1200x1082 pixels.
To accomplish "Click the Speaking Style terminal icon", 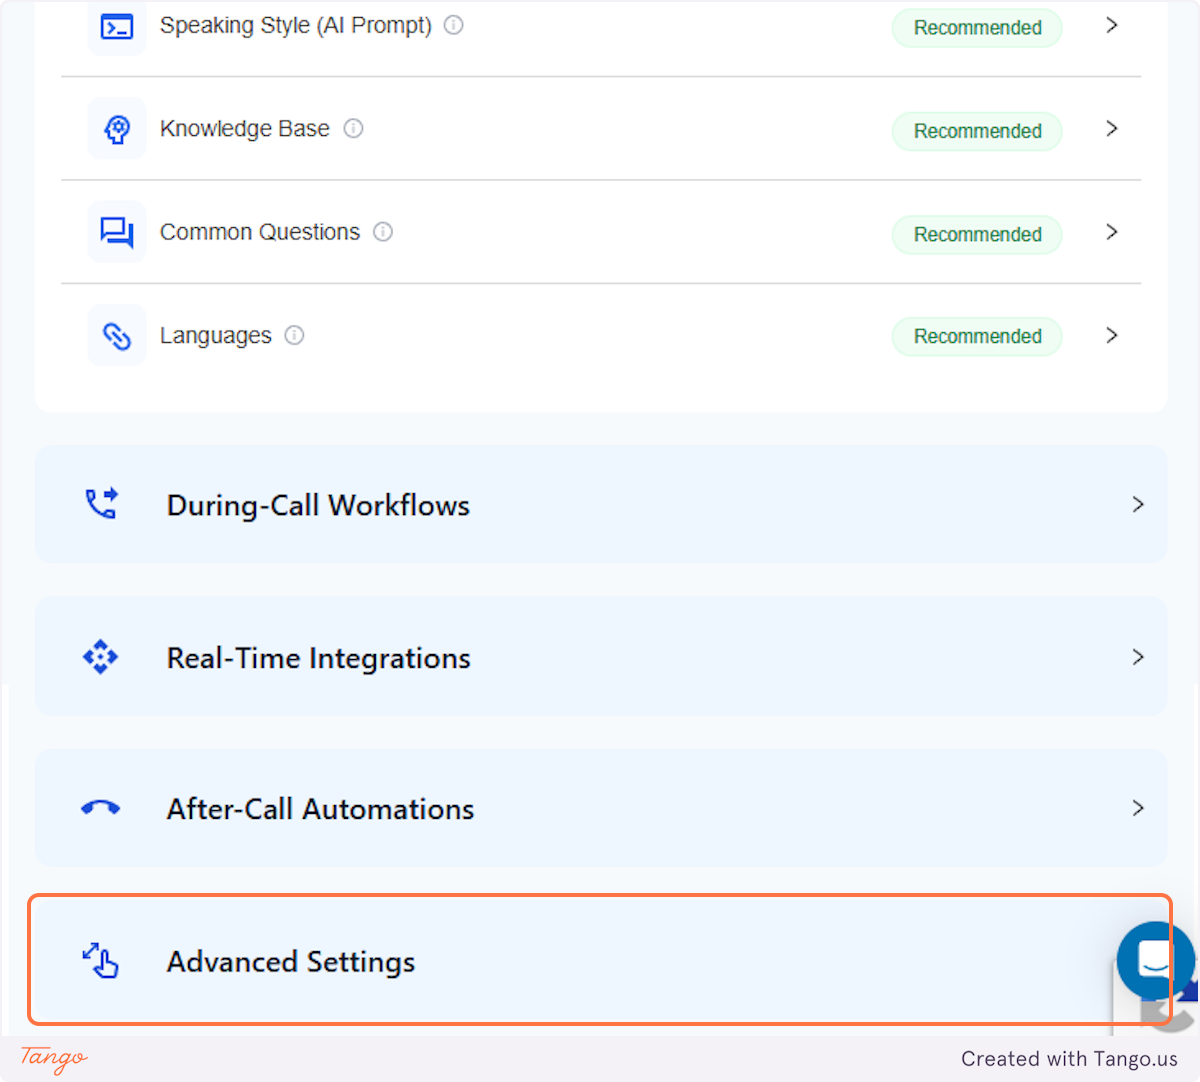I will pyautogui.click(x=117, y=27).
